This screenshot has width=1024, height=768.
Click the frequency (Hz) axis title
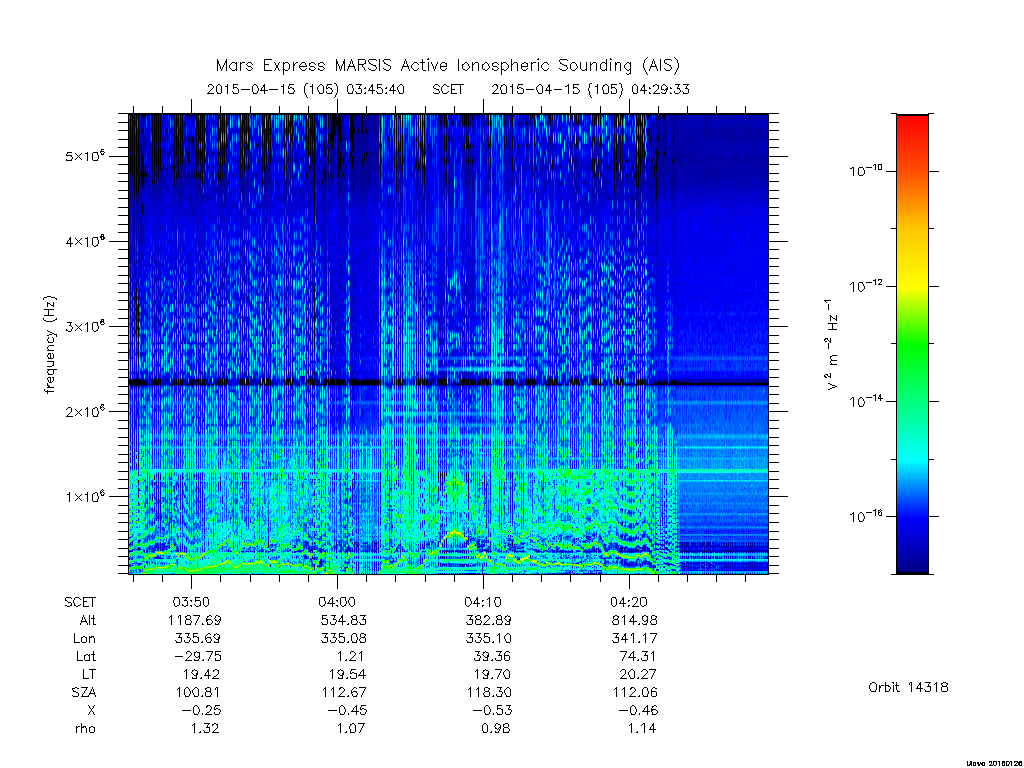click(50, 345)
